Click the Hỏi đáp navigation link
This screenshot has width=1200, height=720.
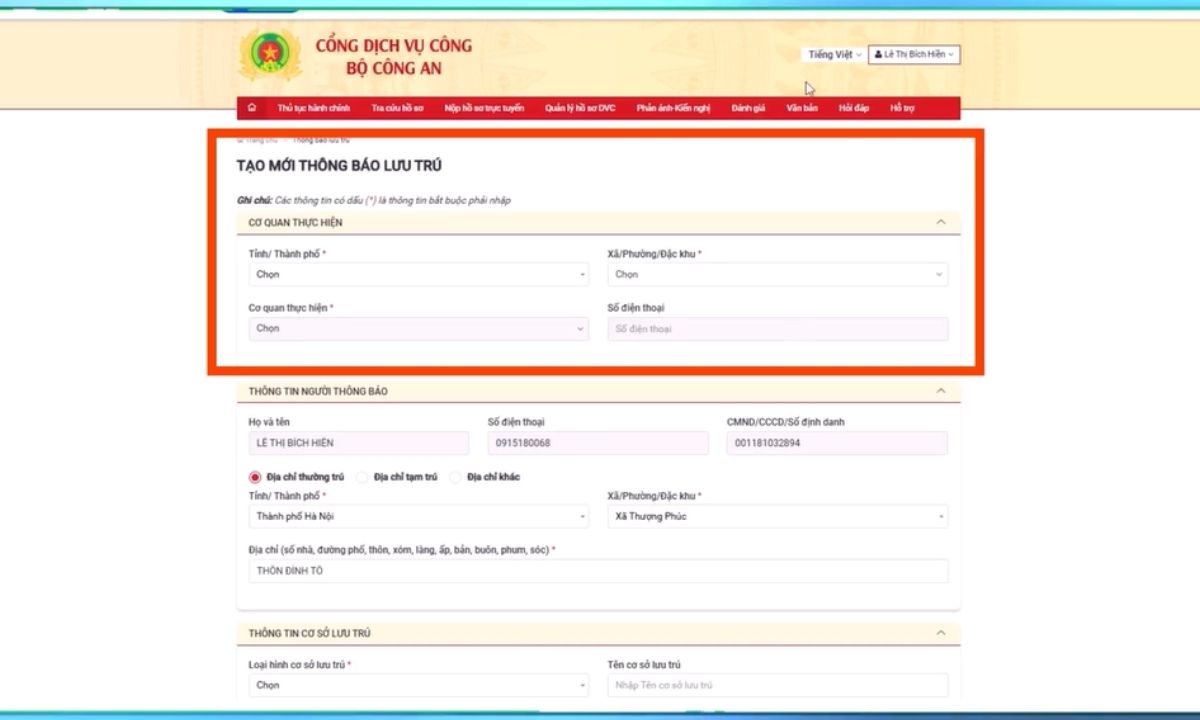[854, 108]
